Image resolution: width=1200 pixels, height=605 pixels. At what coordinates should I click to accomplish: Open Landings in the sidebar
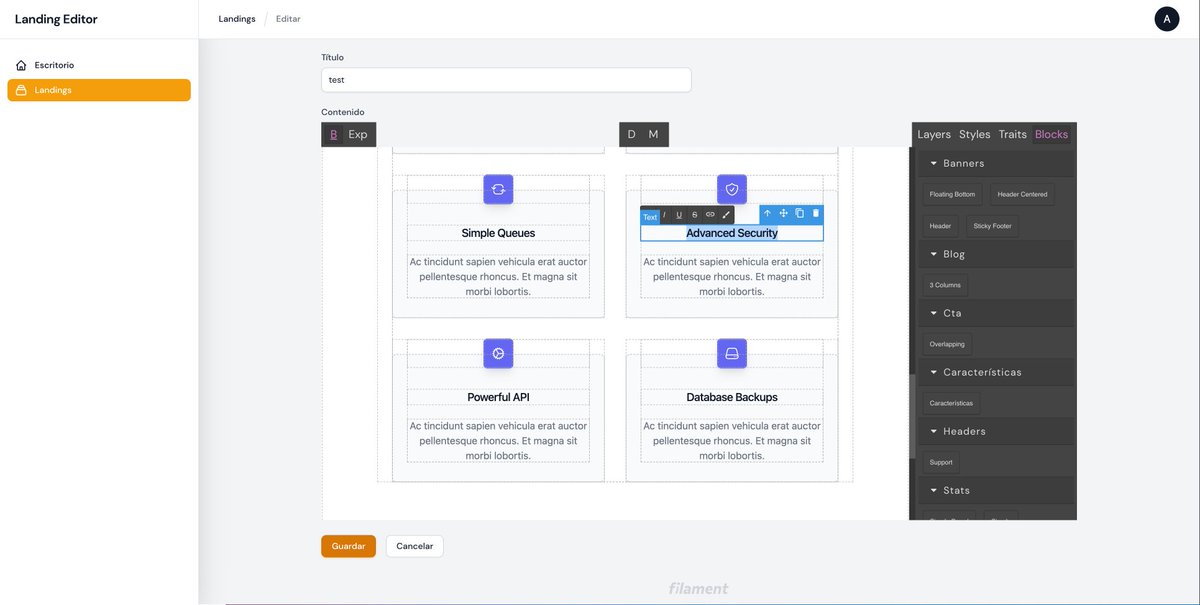[x=99, y=90]
